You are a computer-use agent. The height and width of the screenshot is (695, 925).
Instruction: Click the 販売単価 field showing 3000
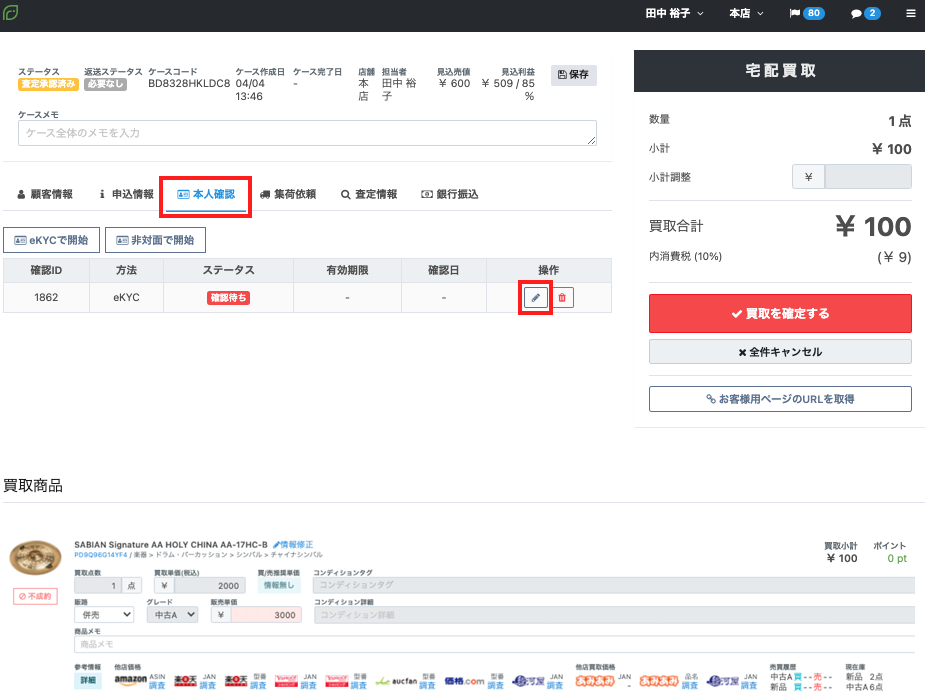point(265,615)
